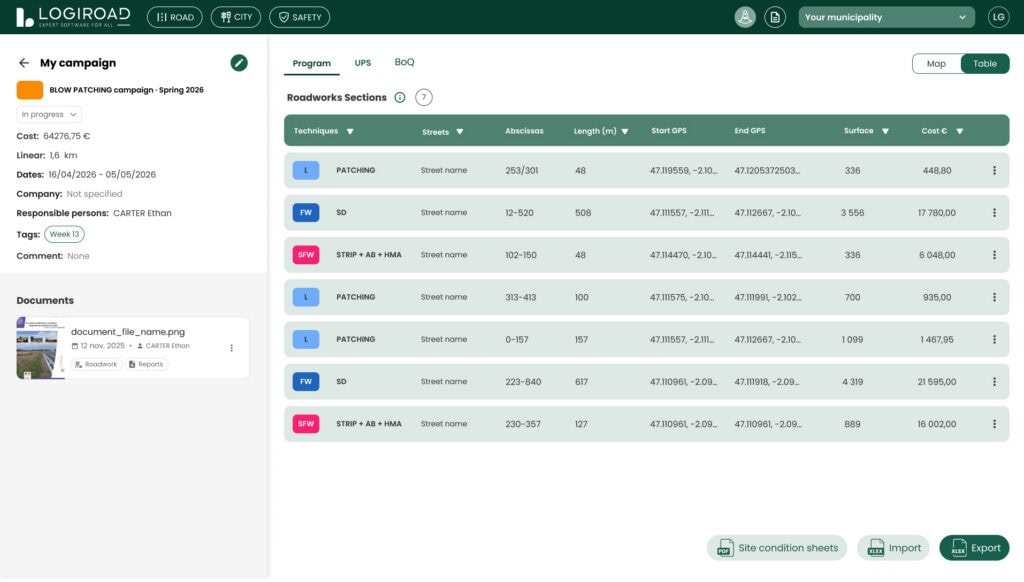Screen dimensions: 1024x582
Task: Open the LG user avatar menu
Action: [999, 17]
